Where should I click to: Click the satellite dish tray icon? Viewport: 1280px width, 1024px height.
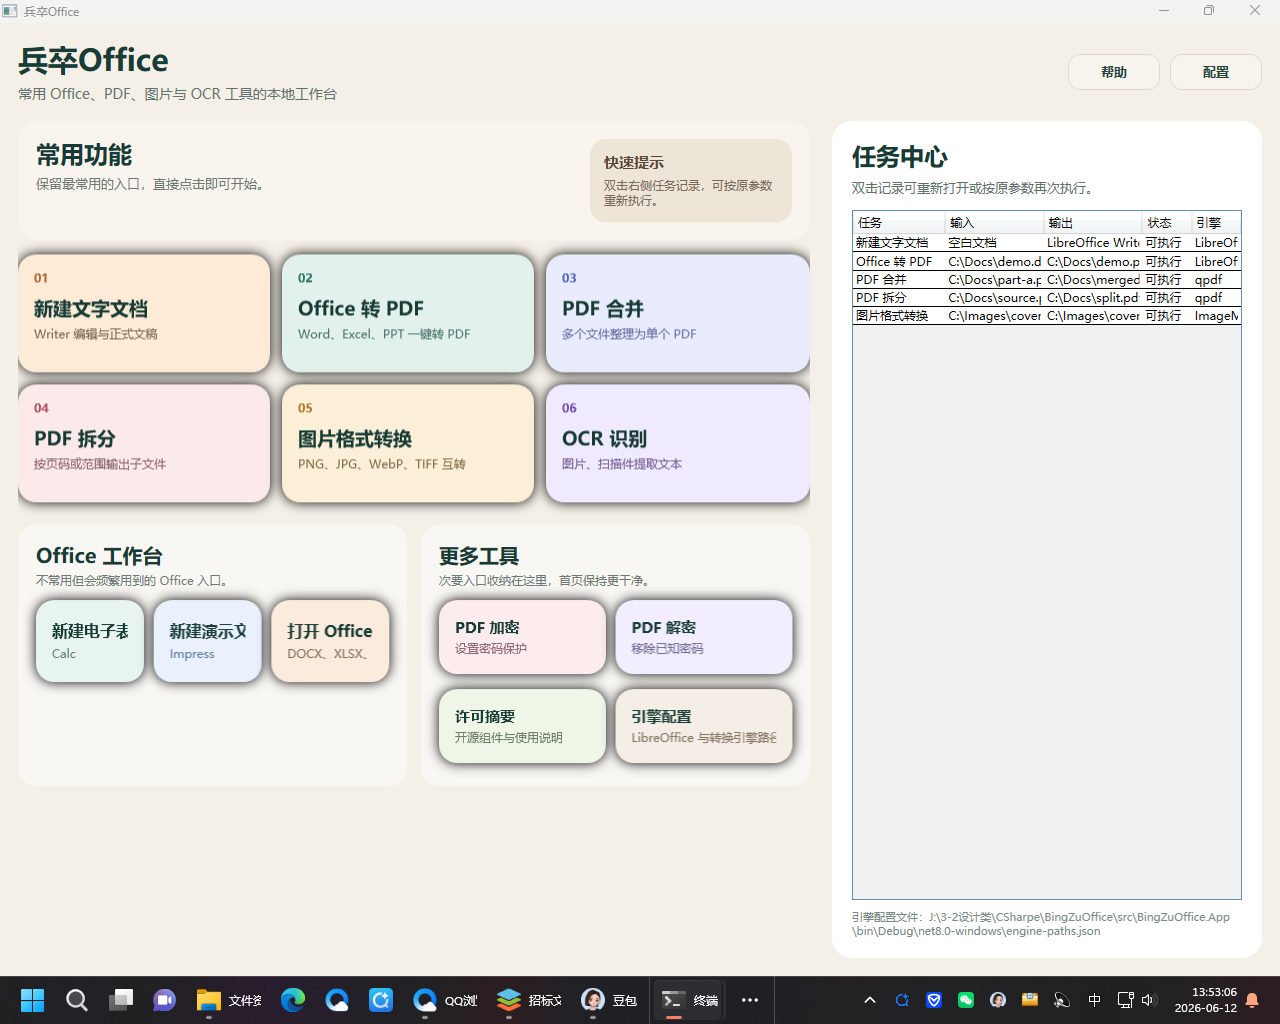(x=1062, y=1000)
